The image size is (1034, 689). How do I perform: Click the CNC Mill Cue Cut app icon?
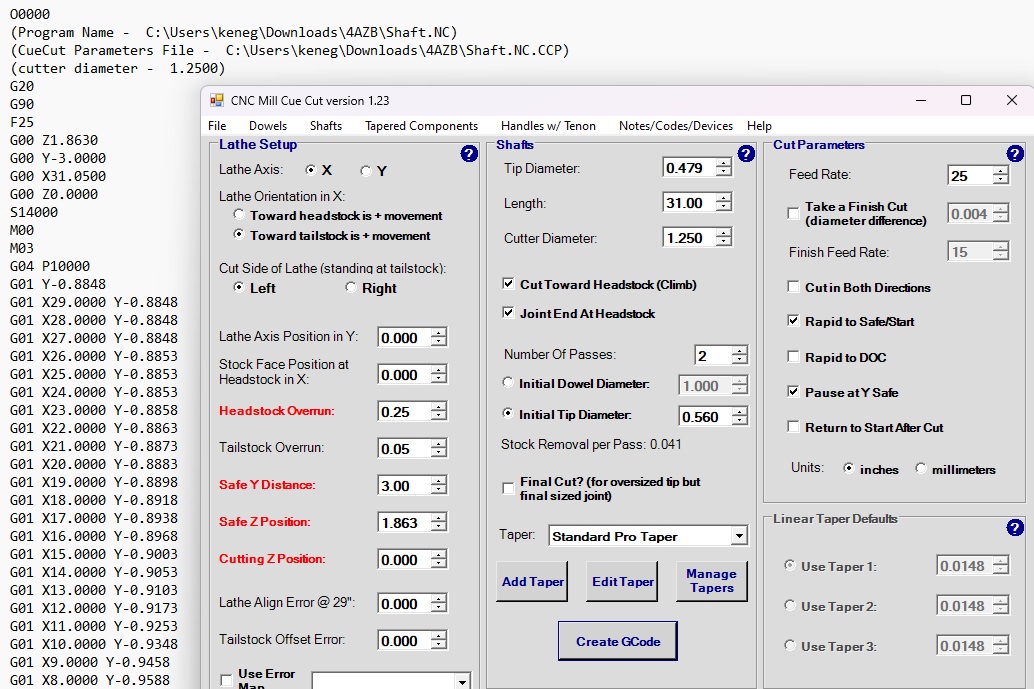pos(216,100)
